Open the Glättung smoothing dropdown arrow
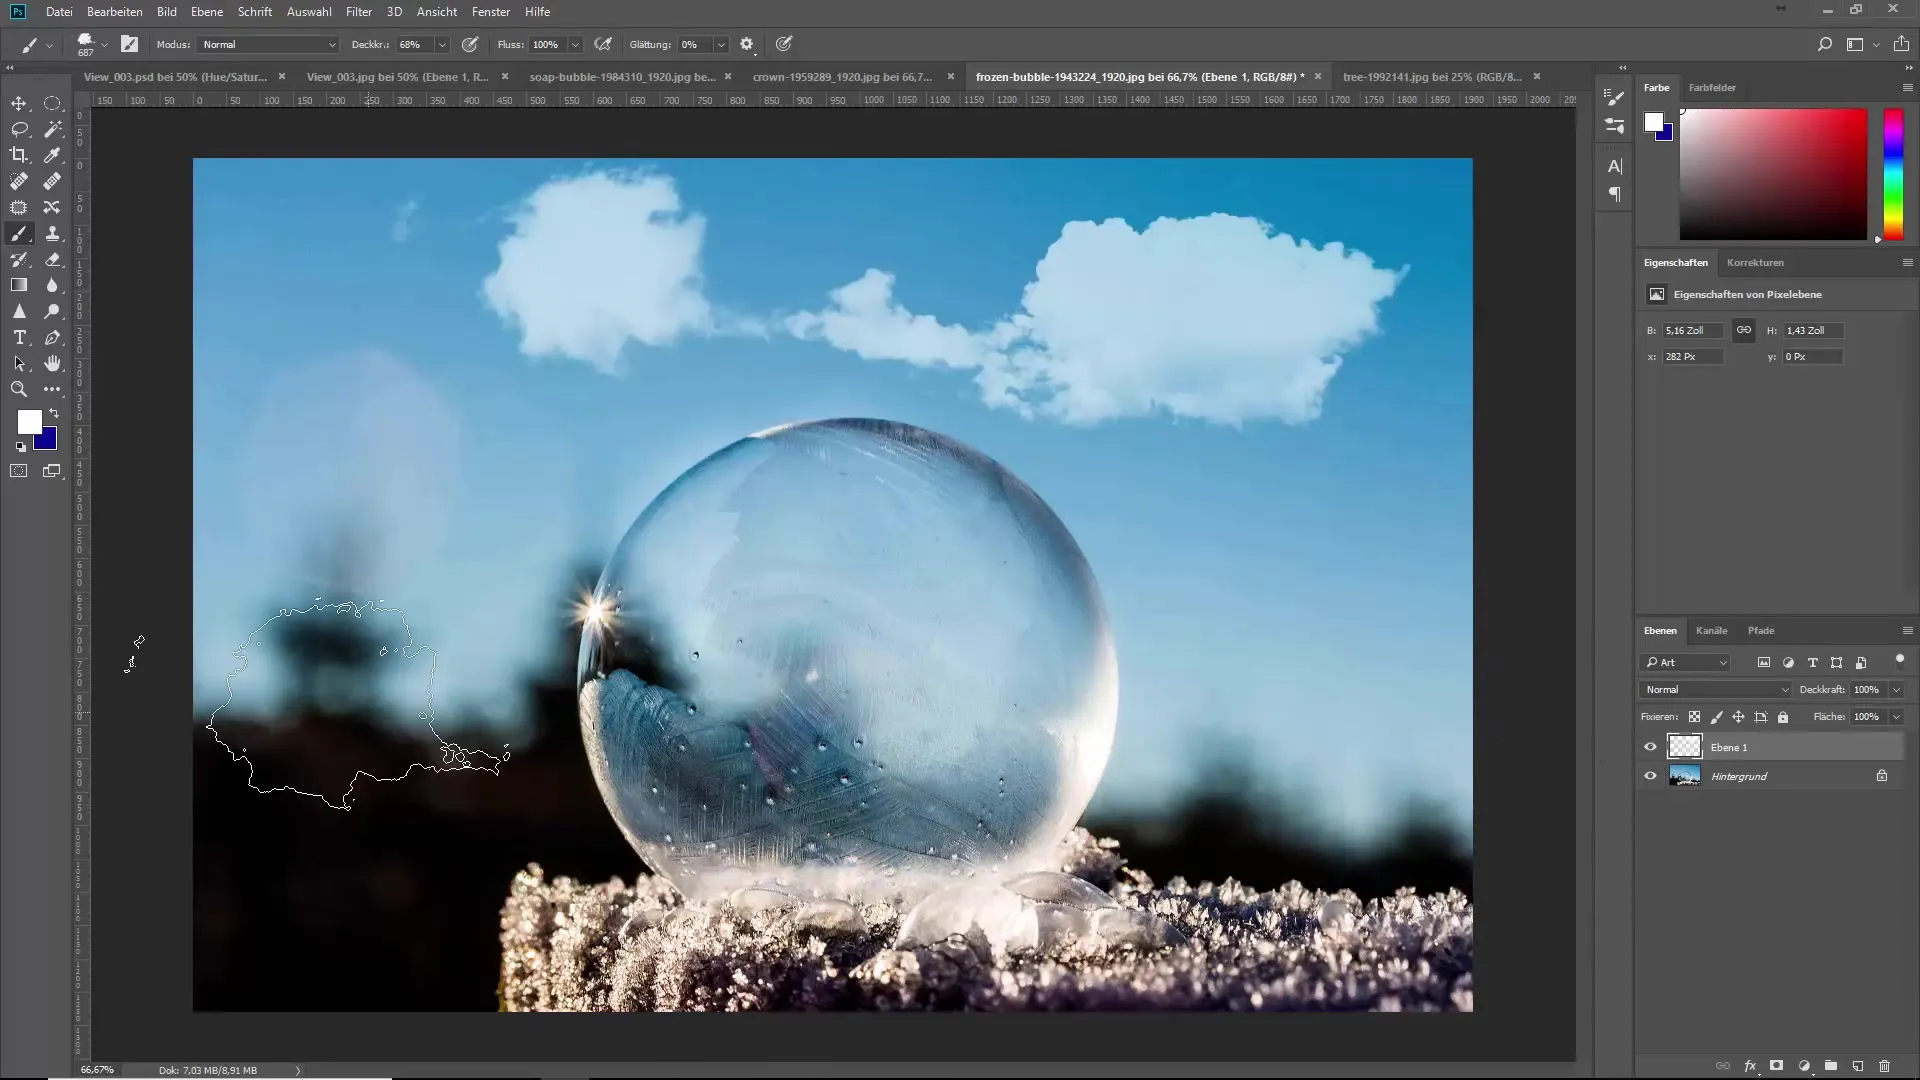The image size is (1920, 1080). pyautogui.click(x=720, y=44)
